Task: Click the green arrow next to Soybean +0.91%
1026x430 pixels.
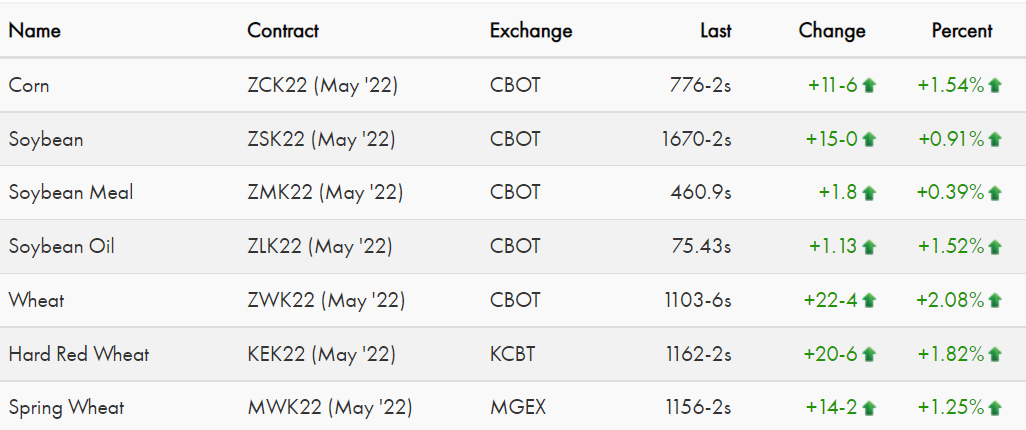Action: point(995,139)
